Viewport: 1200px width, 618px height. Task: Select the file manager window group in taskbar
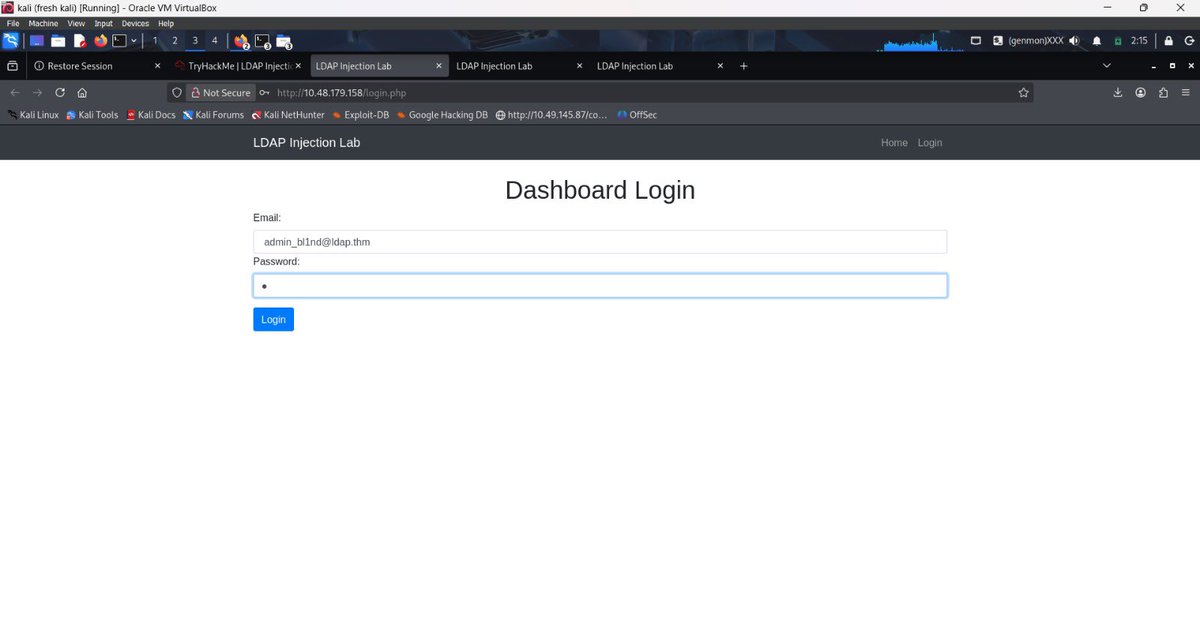pos(284,41)
